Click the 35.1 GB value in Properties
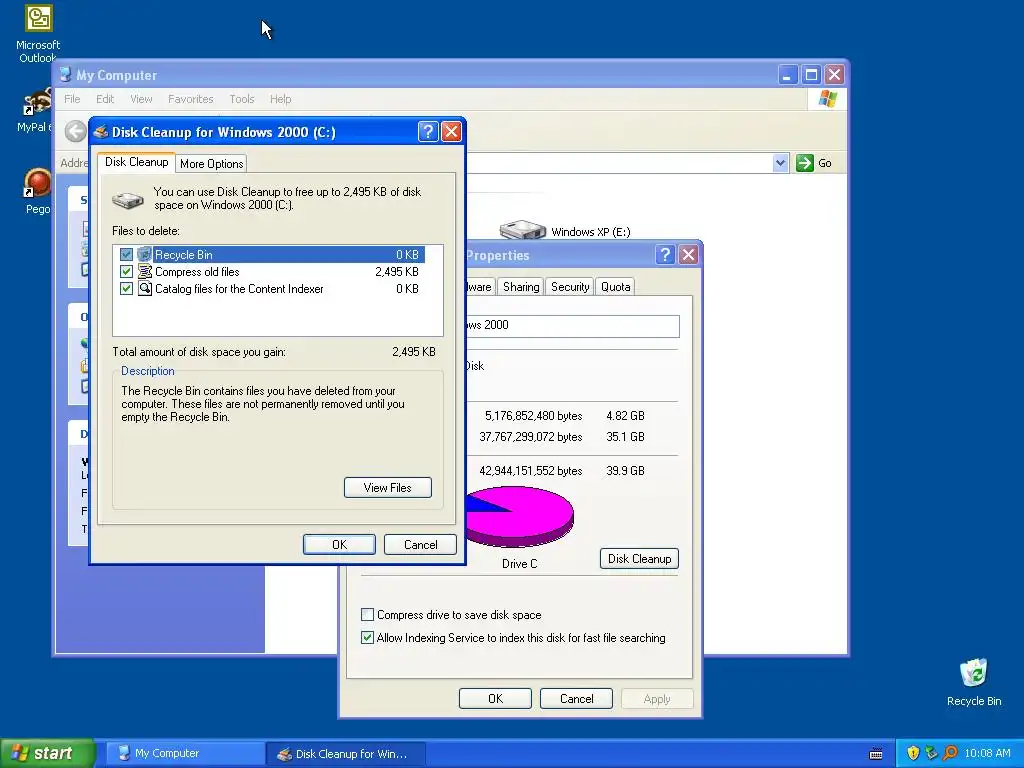The image size is (1024, 768). pyautogui.click(x=625, y=437)
